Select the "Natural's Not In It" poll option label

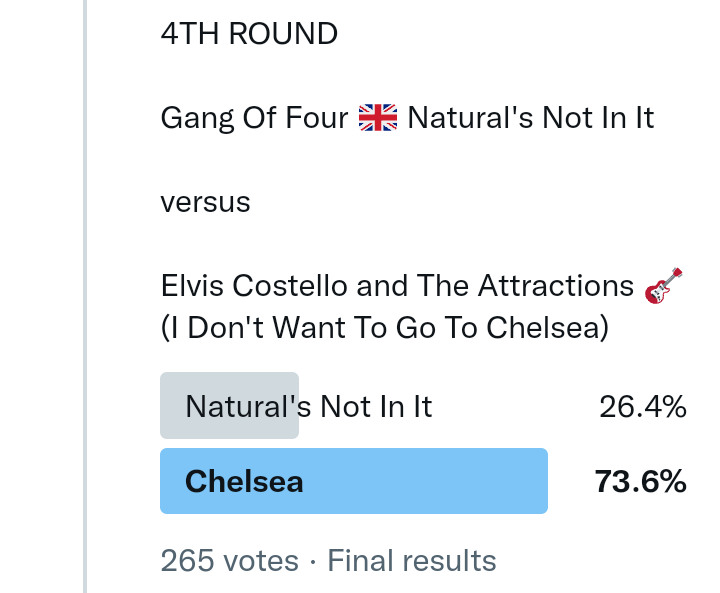coord(309,407)
